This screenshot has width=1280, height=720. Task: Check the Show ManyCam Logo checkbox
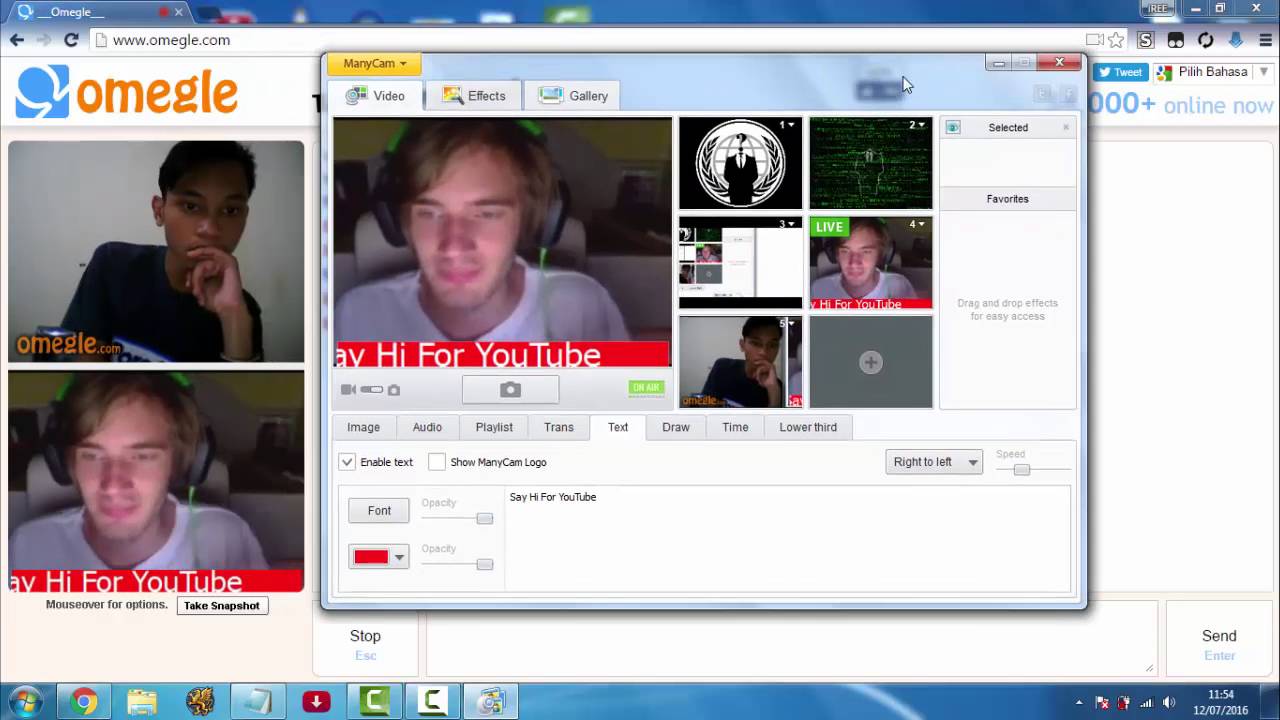tap(437, 462)
